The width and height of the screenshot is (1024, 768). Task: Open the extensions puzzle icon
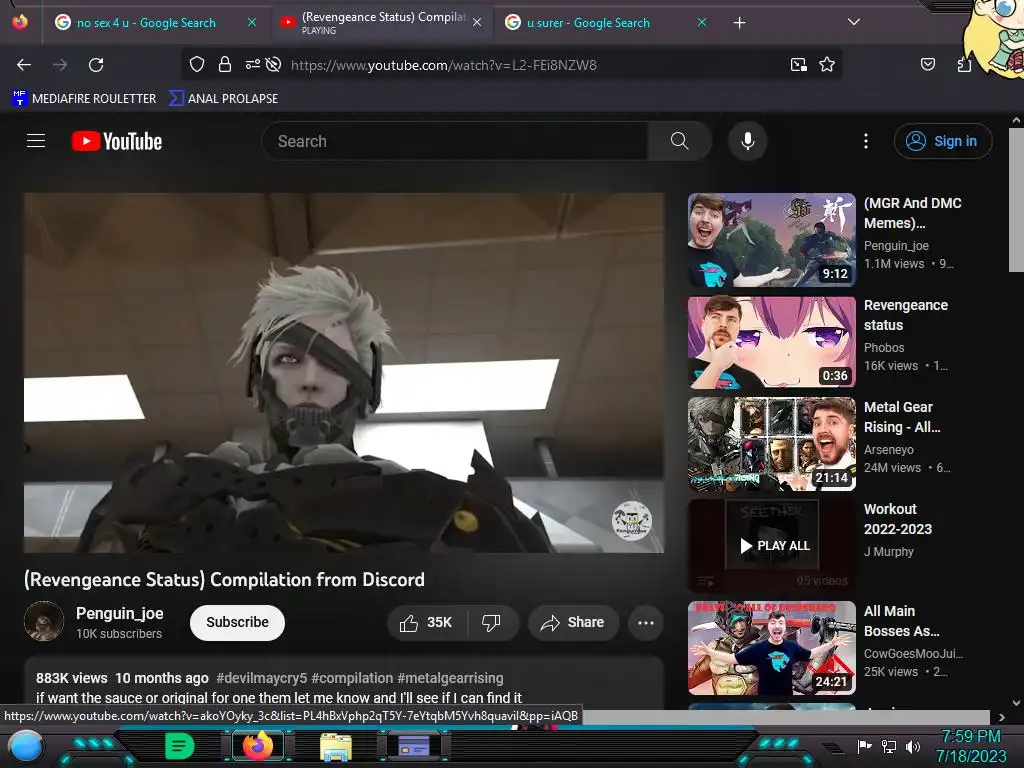[964, 64]
